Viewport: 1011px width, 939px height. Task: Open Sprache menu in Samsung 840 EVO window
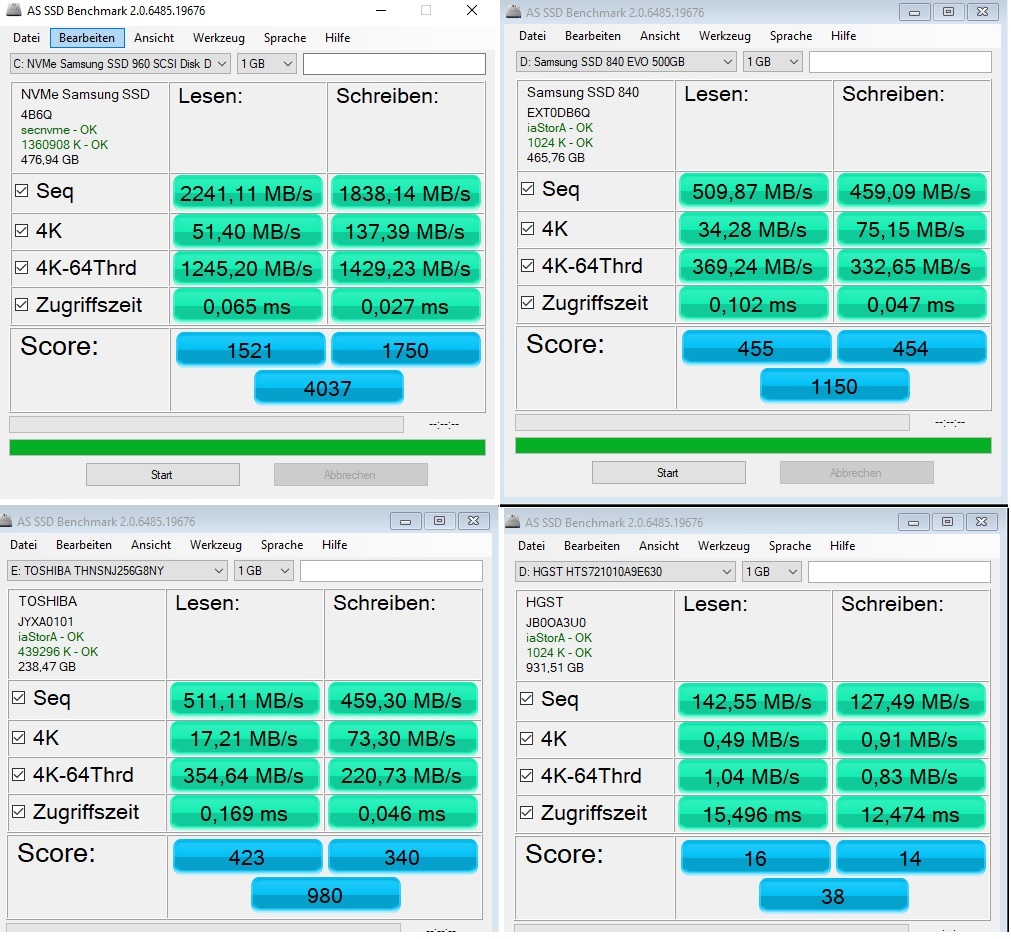[791, 35]
